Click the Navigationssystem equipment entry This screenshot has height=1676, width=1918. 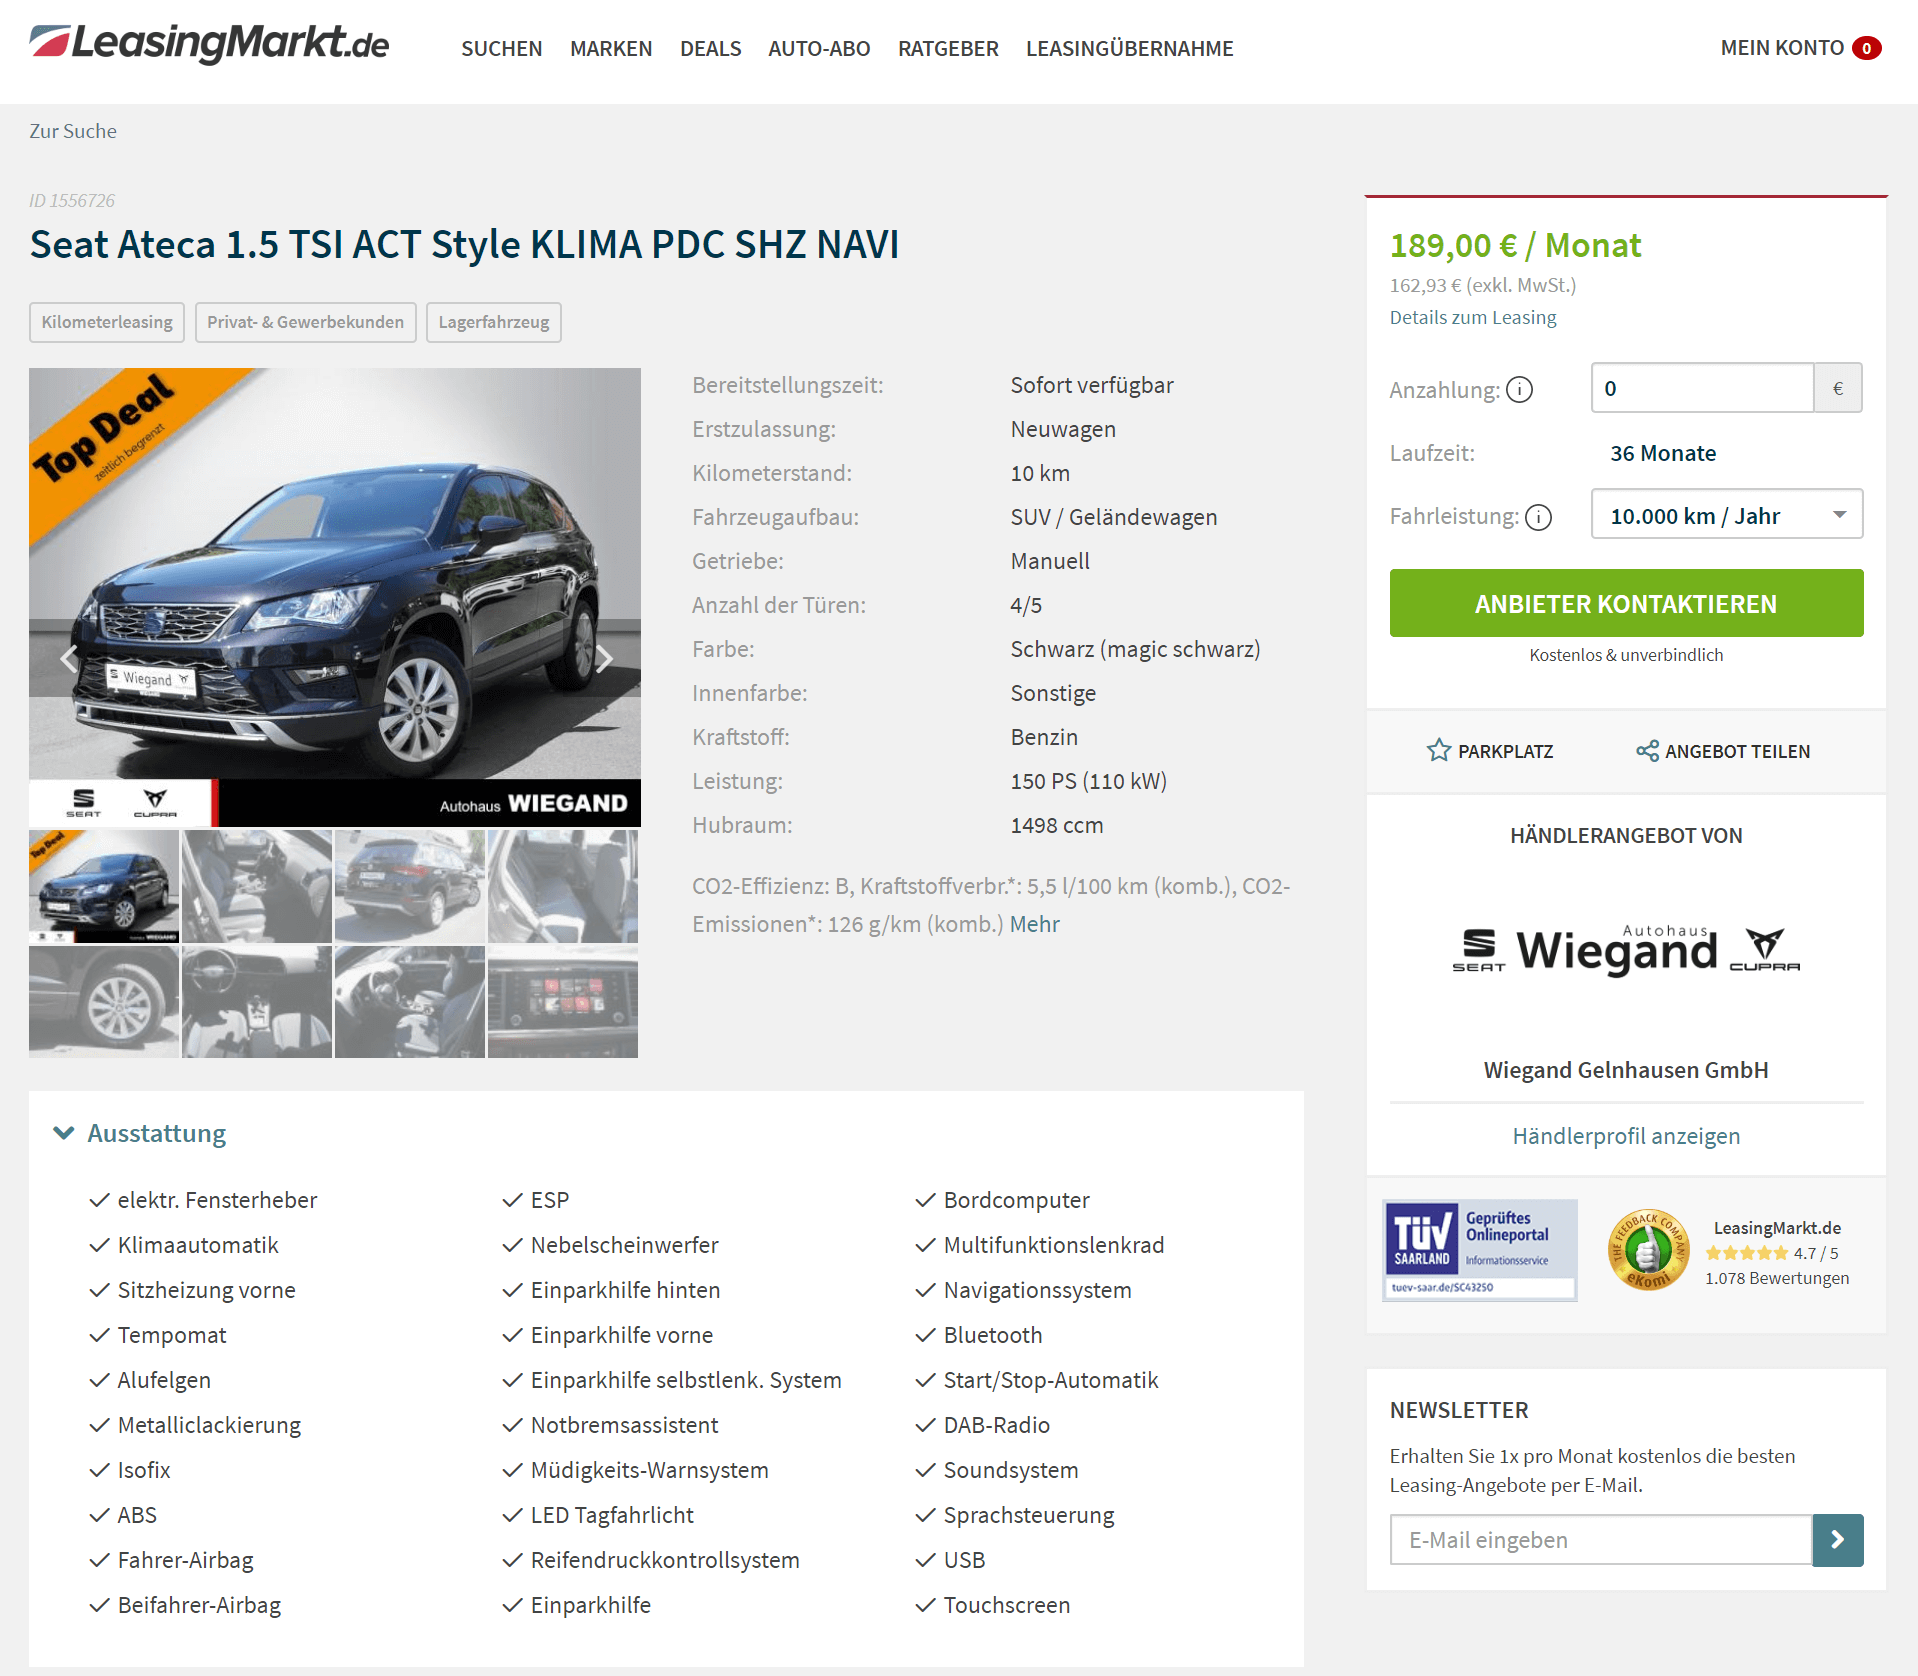[1037, 1290]
